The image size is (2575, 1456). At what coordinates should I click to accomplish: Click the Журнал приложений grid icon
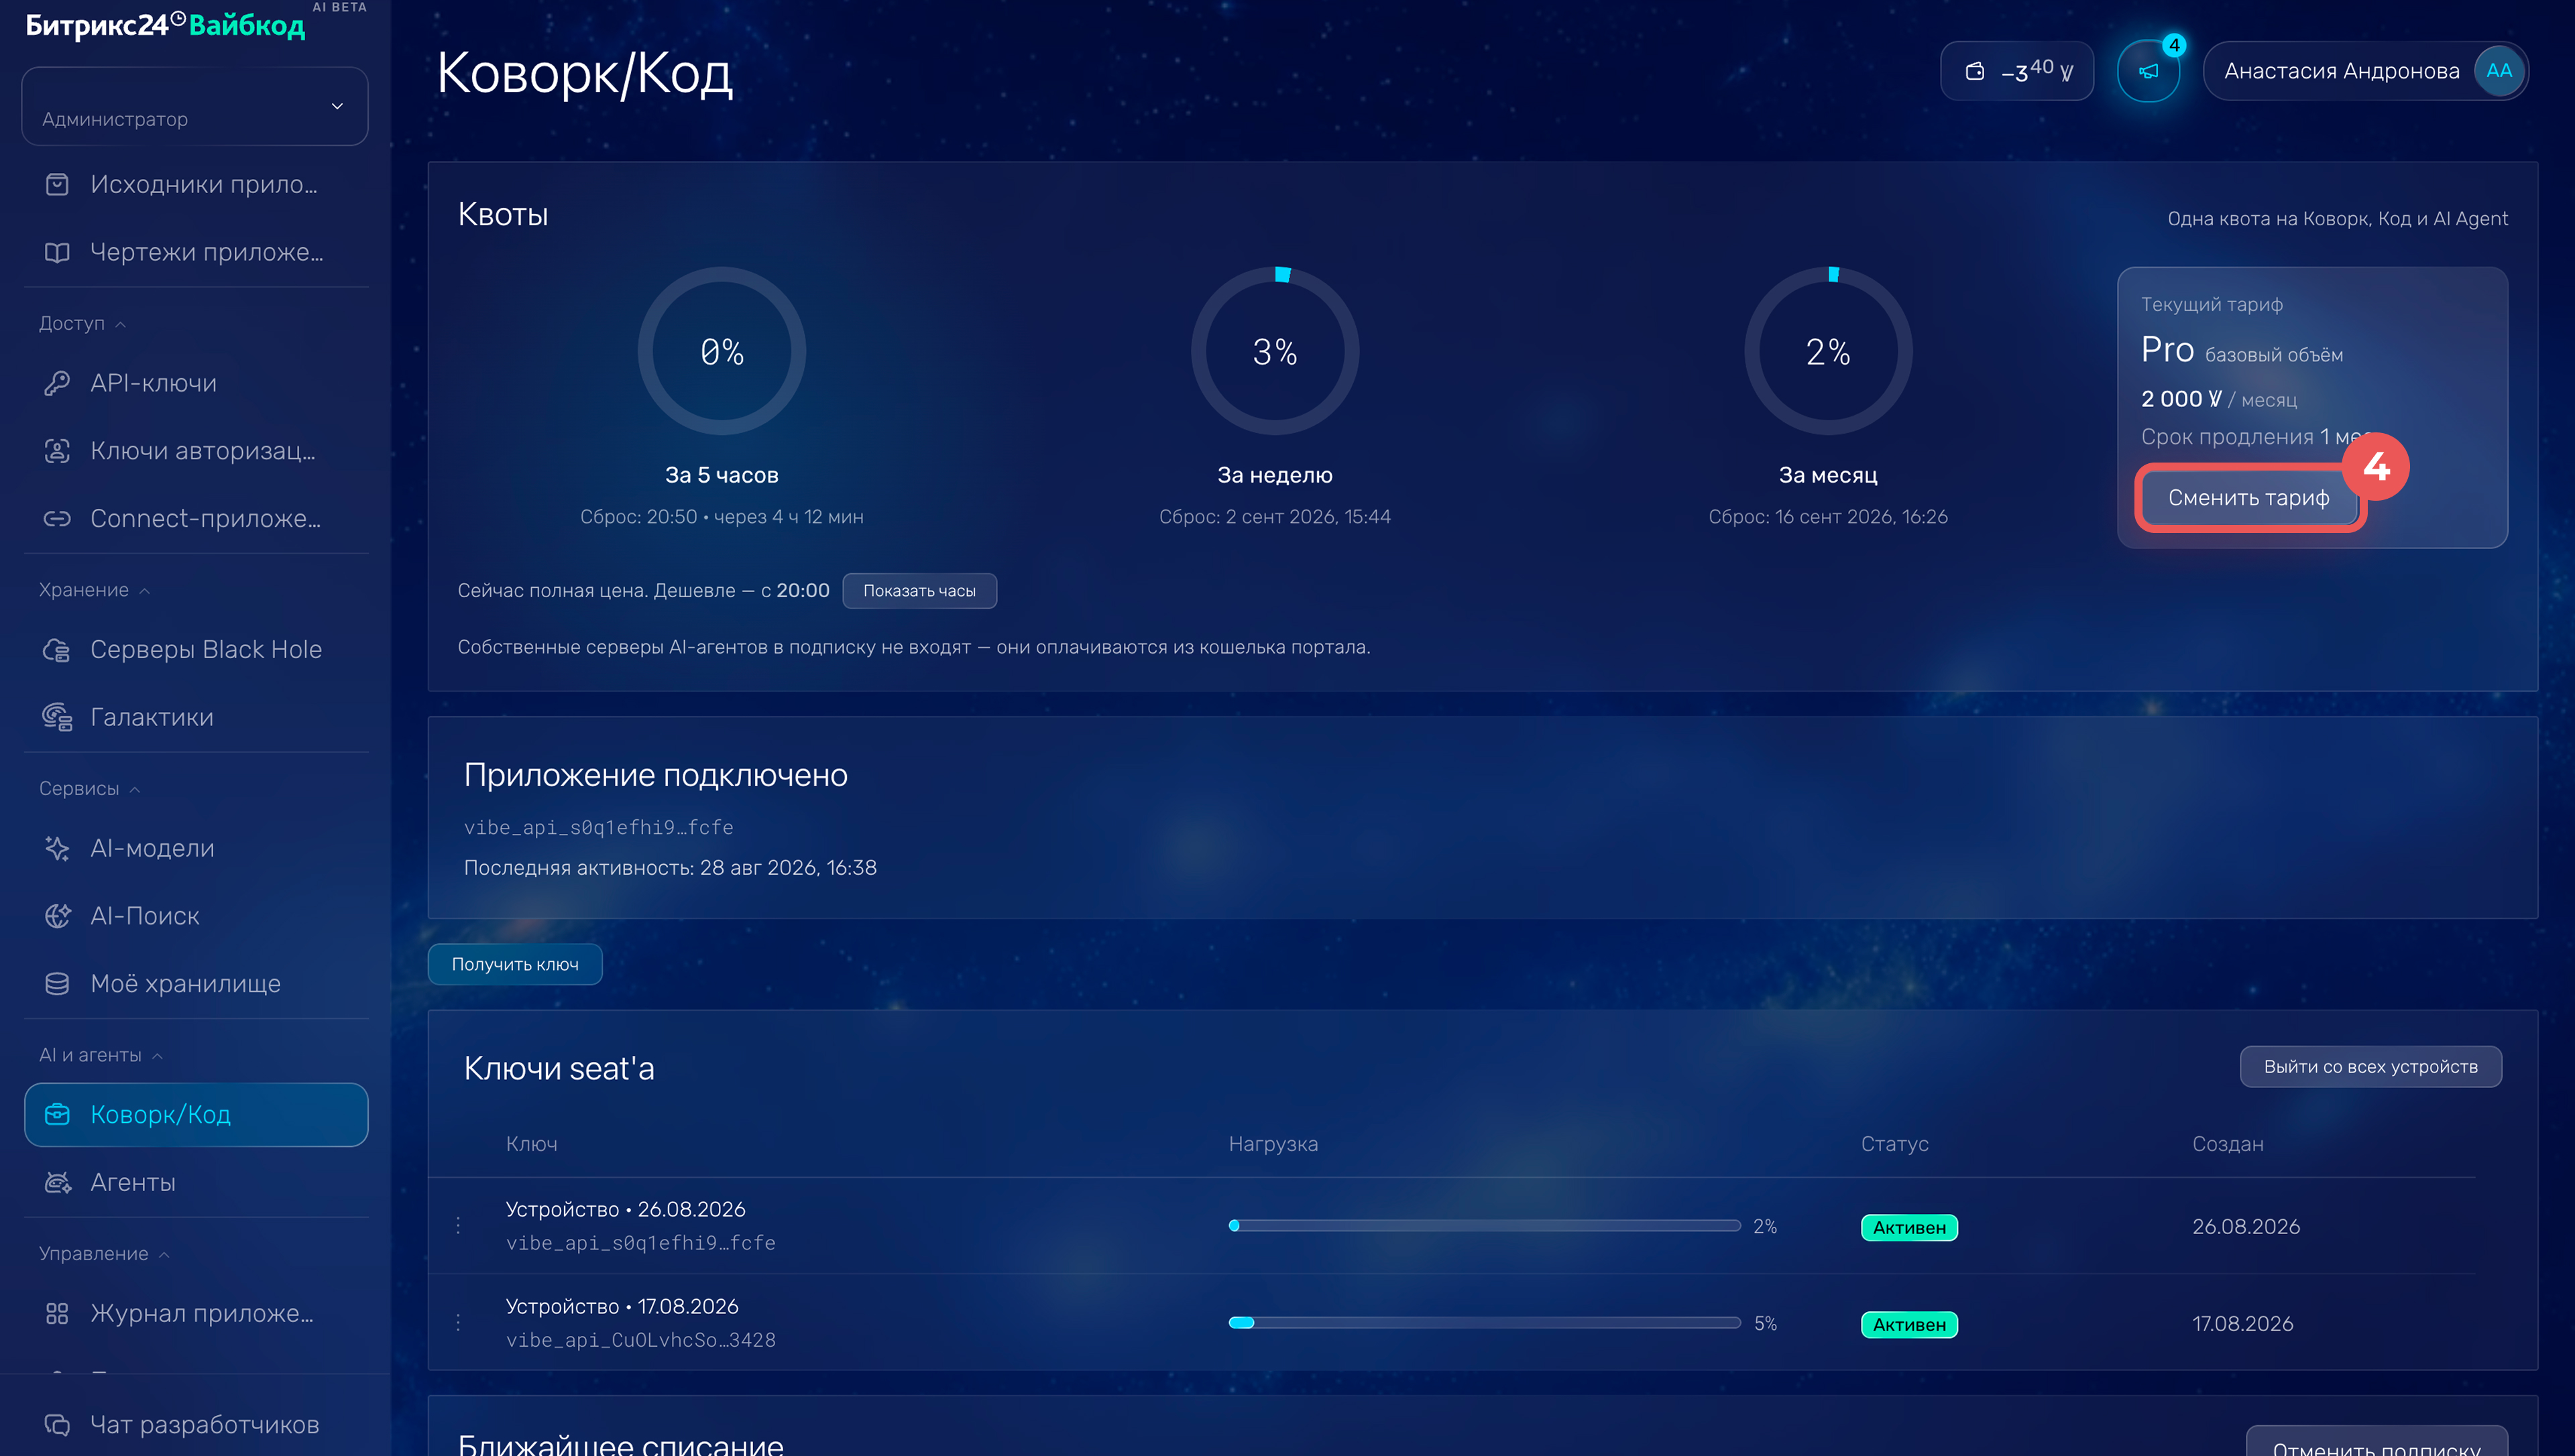57,1313
